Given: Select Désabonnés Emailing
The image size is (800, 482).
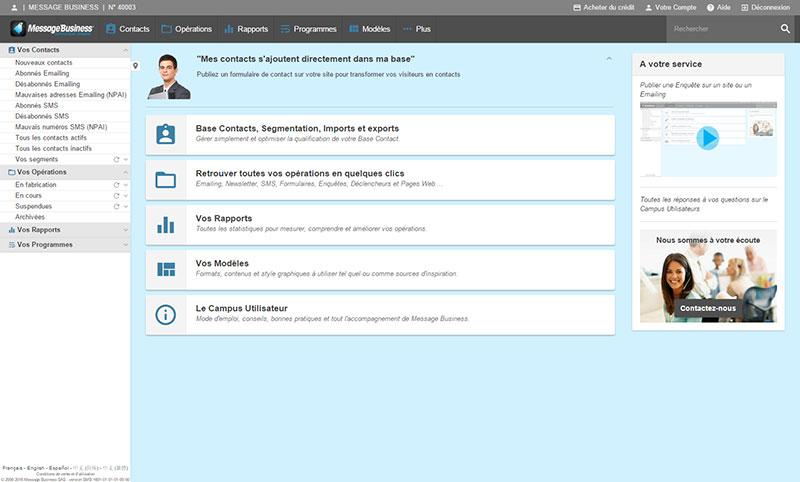Looking at the screenshot, I should point(47,84).
